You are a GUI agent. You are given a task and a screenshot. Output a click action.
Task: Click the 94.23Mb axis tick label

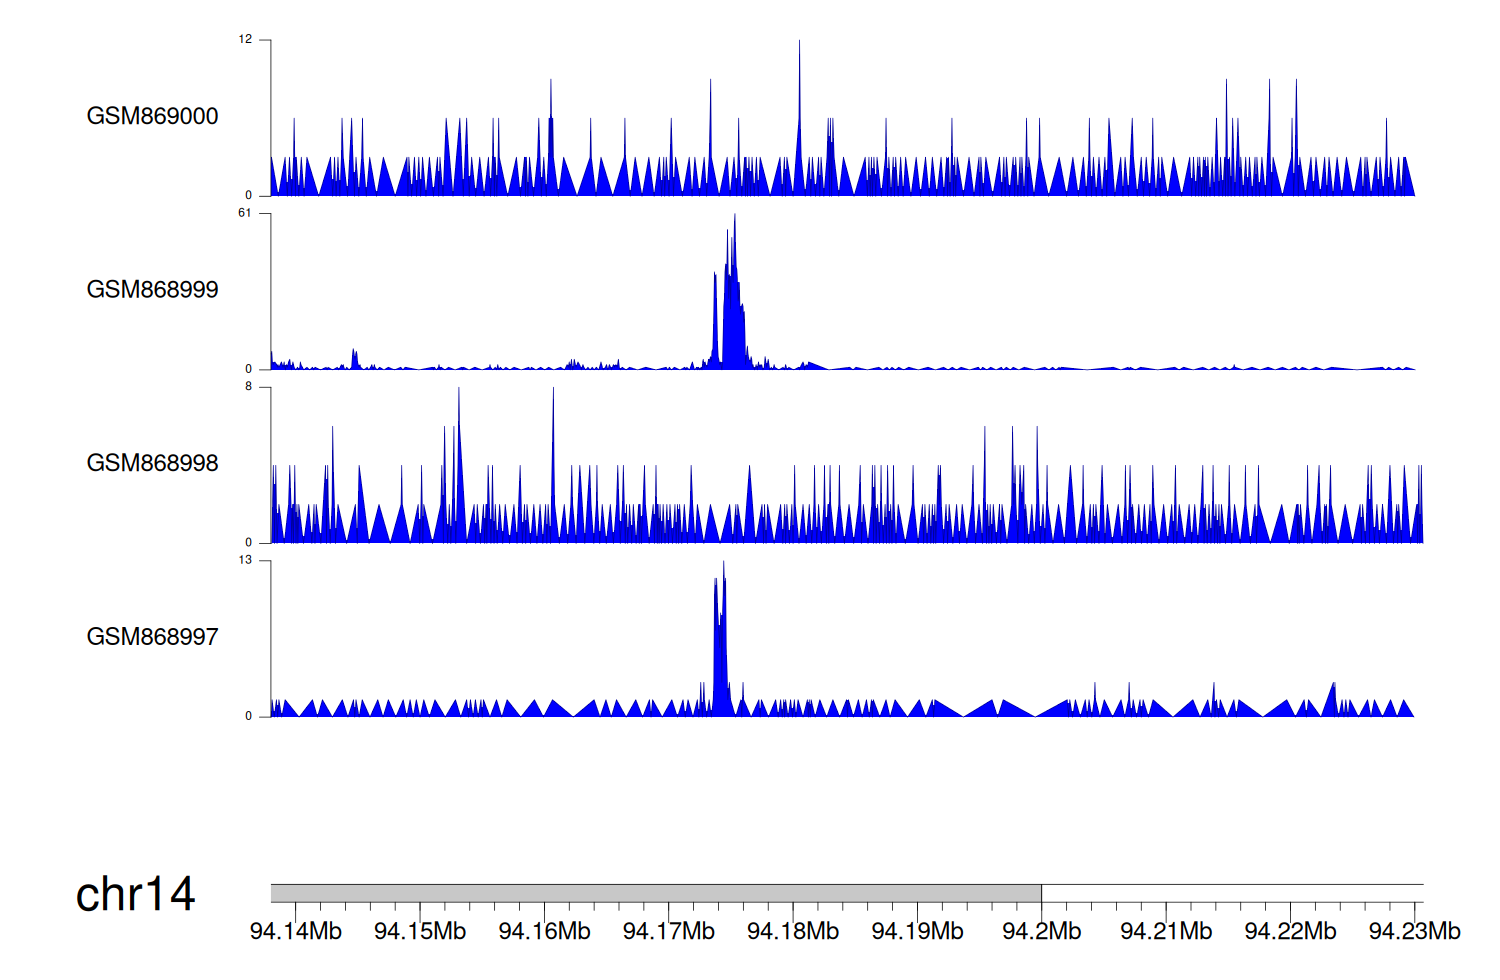1414,932
